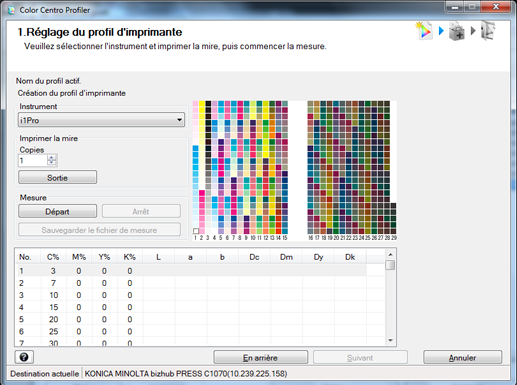Select table row number 3
The width and height of the screenshot is (517, 385).
(191, 295)
